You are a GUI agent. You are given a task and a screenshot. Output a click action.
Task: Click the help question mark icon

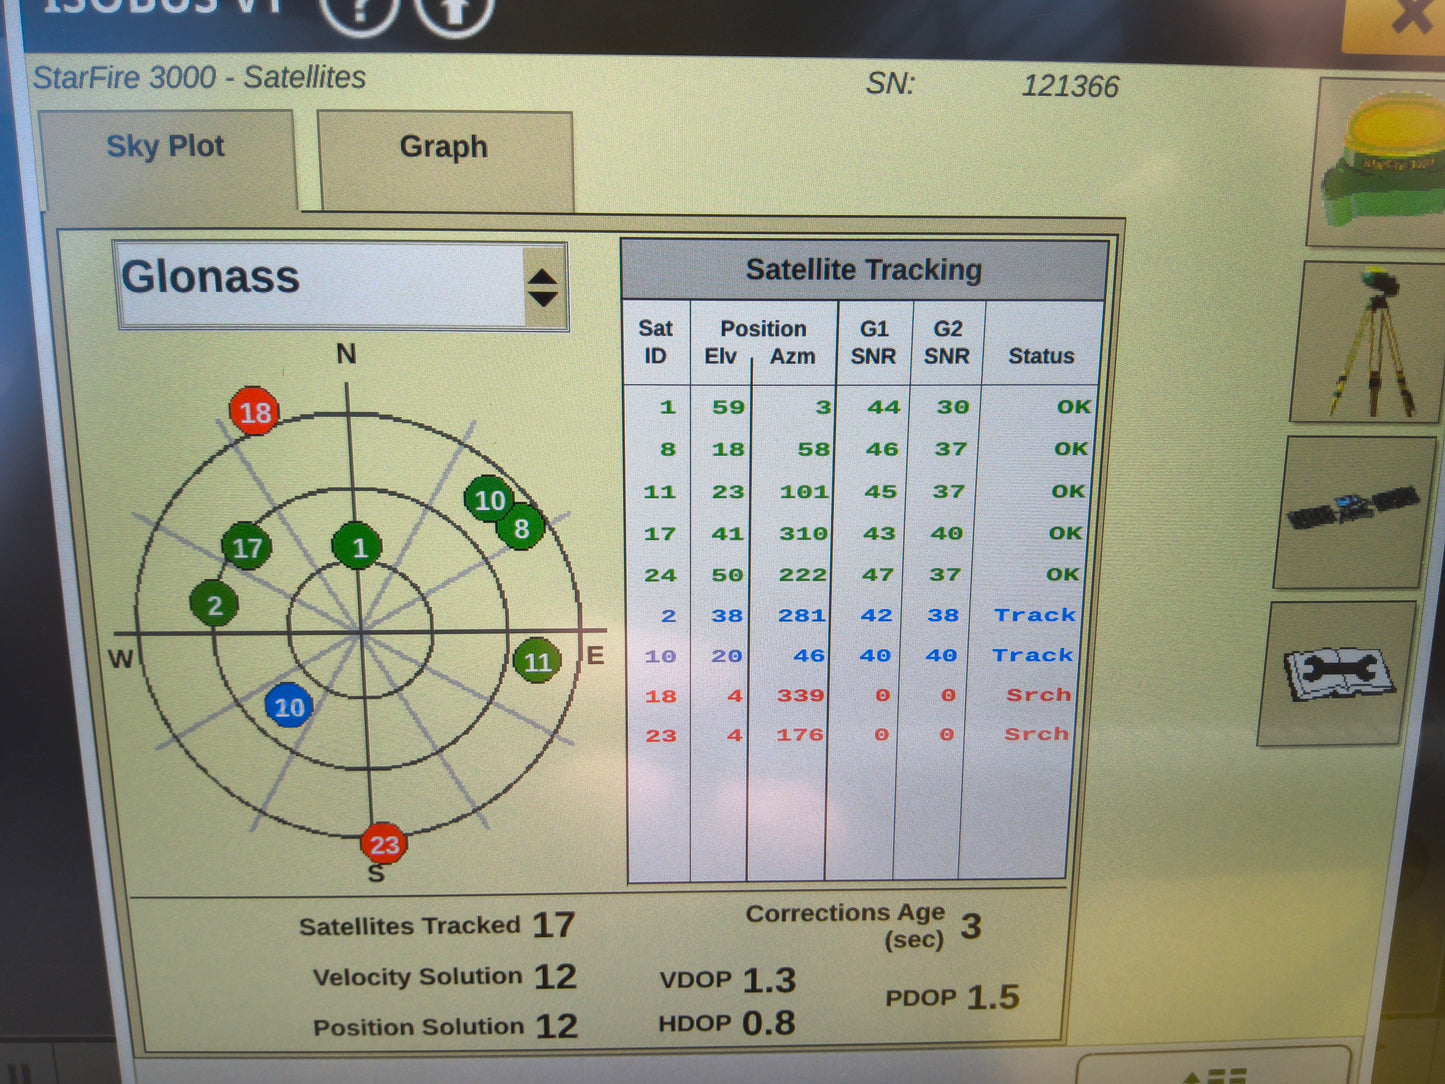coord(359,13)
